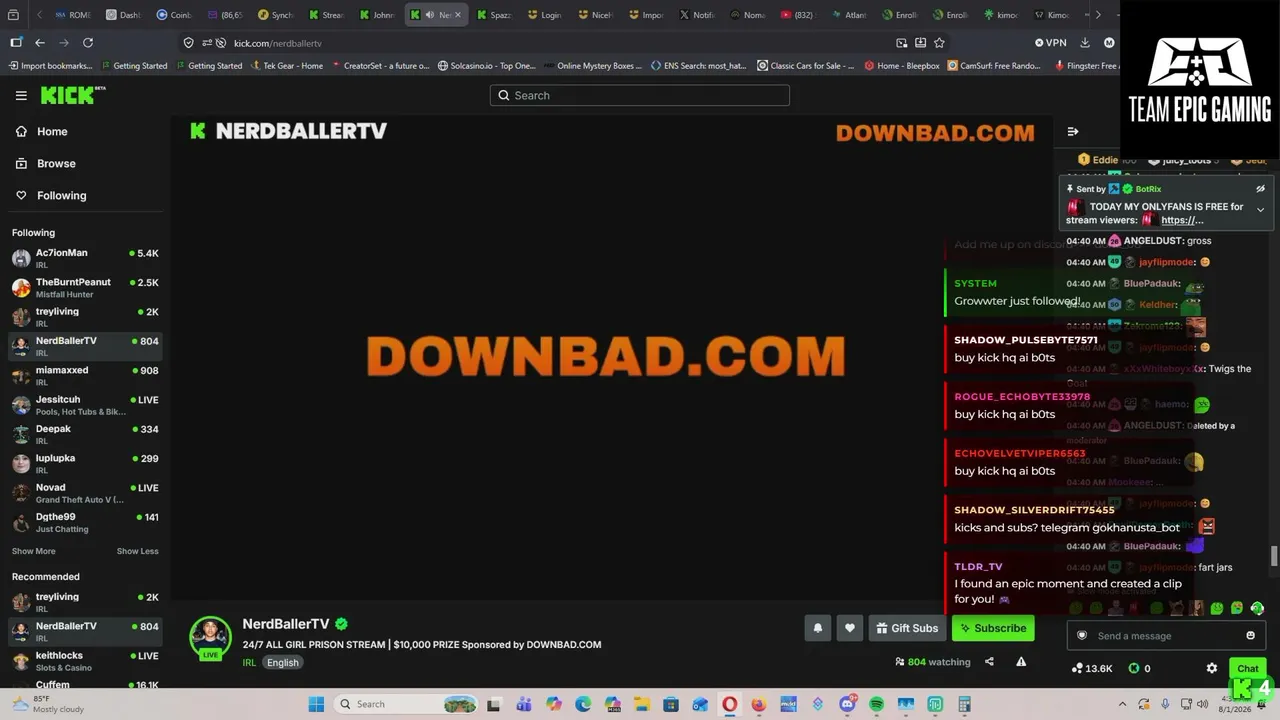The height and width of the screenshot is (720, 1280).
Task: Click the Windows taskbar Search box
Action: (405, 704)
